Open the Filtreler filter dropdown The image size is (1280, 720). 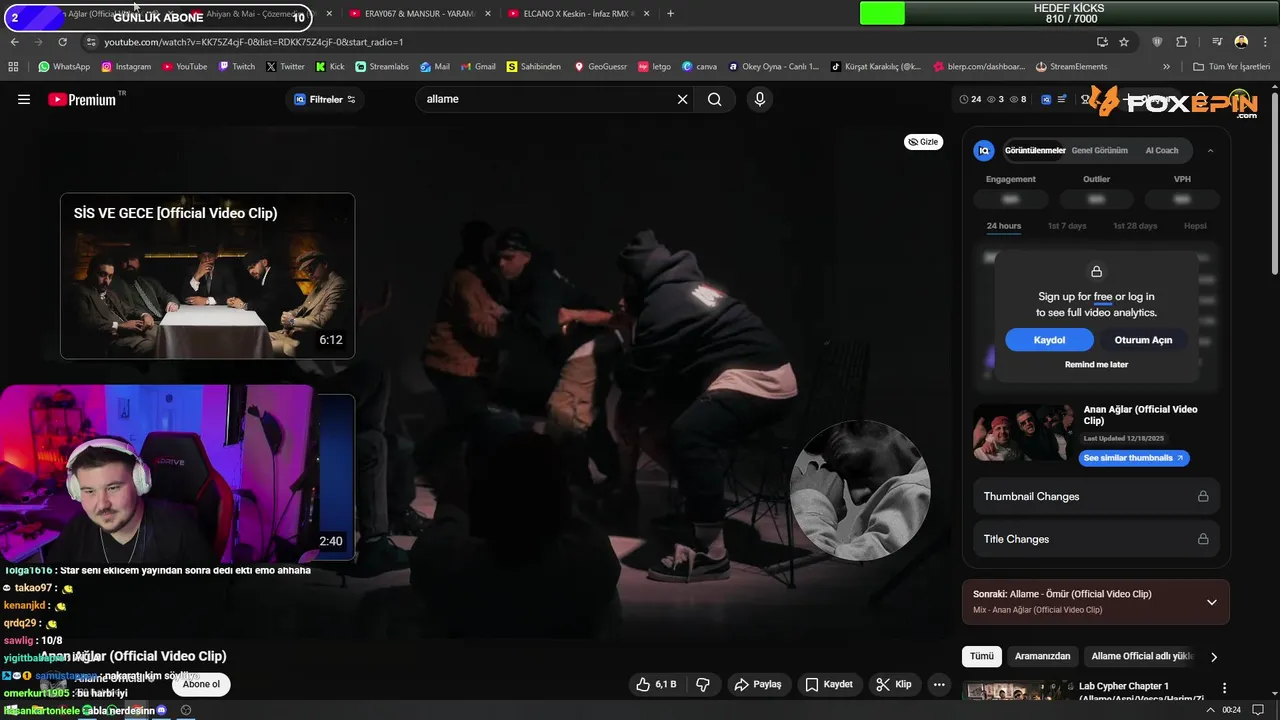(x=324, y=99)
